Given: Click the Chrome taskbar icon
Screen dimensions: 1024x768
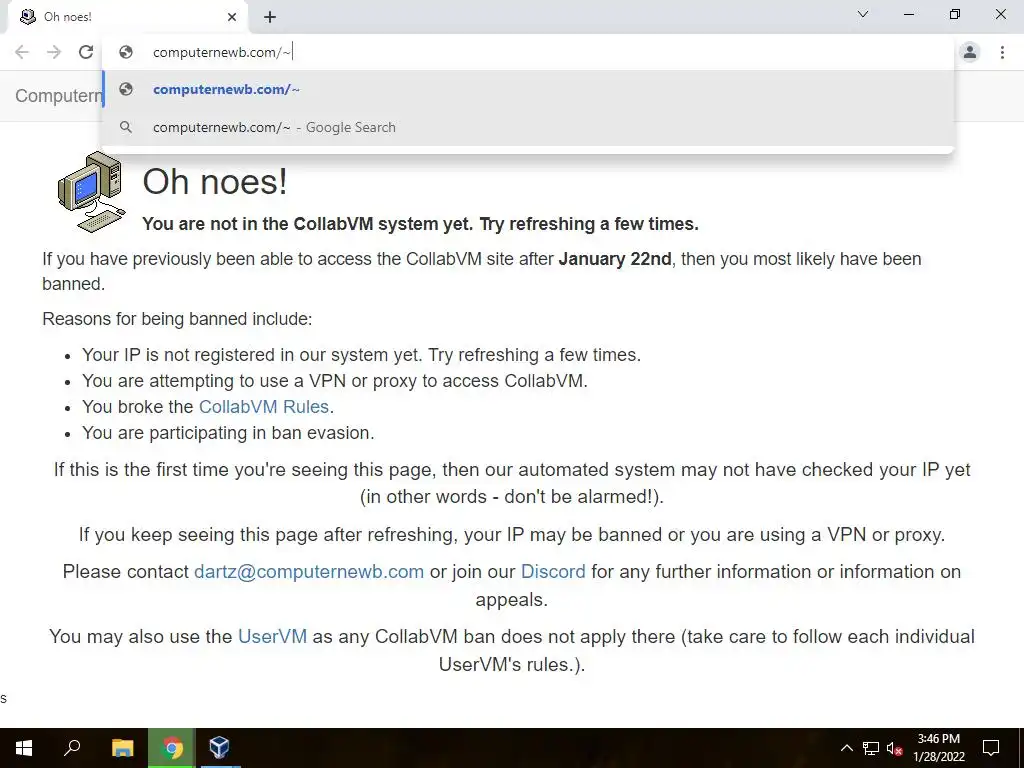Looking at the screenshot, I should [x=172, y=748].
